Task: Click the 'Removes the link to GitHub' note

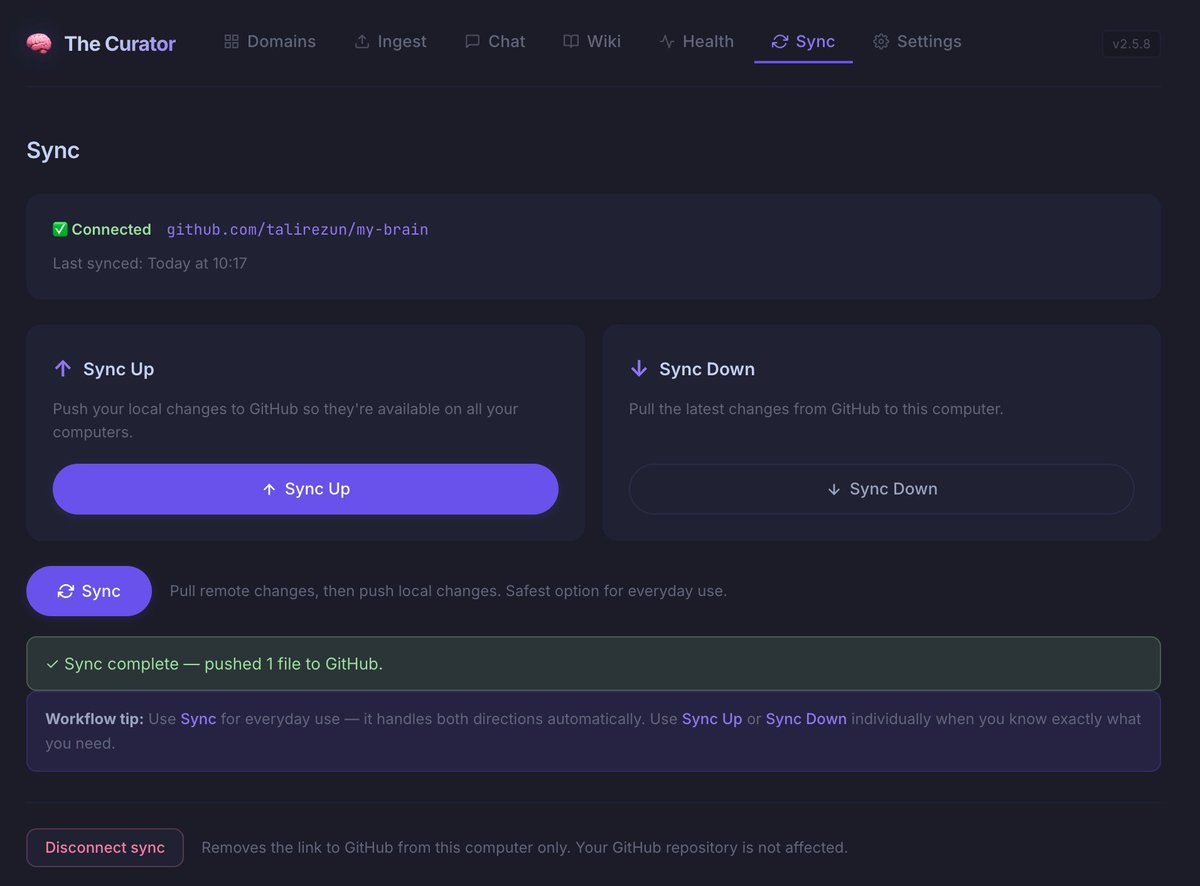Action: pyautogui.click(x=524, y=848)
